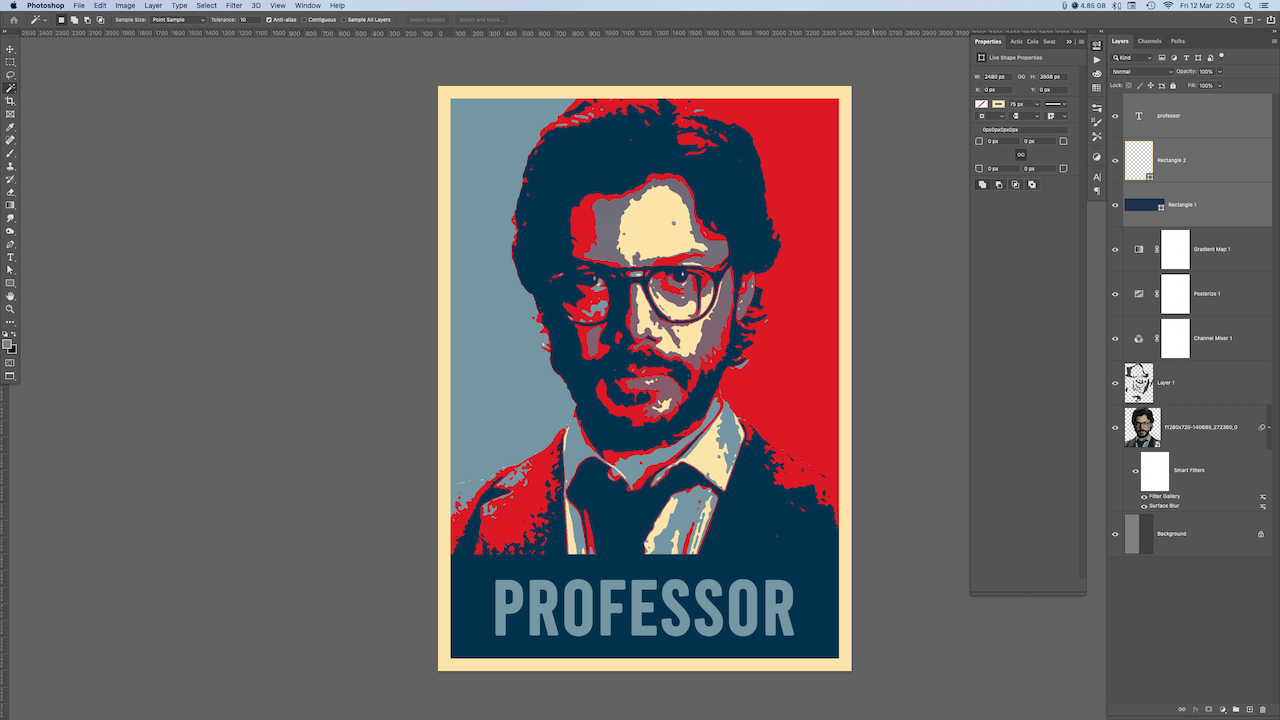Switch to the Channels tab
The height and width of the screenshot is (720, 1280).
(1149, 41)
